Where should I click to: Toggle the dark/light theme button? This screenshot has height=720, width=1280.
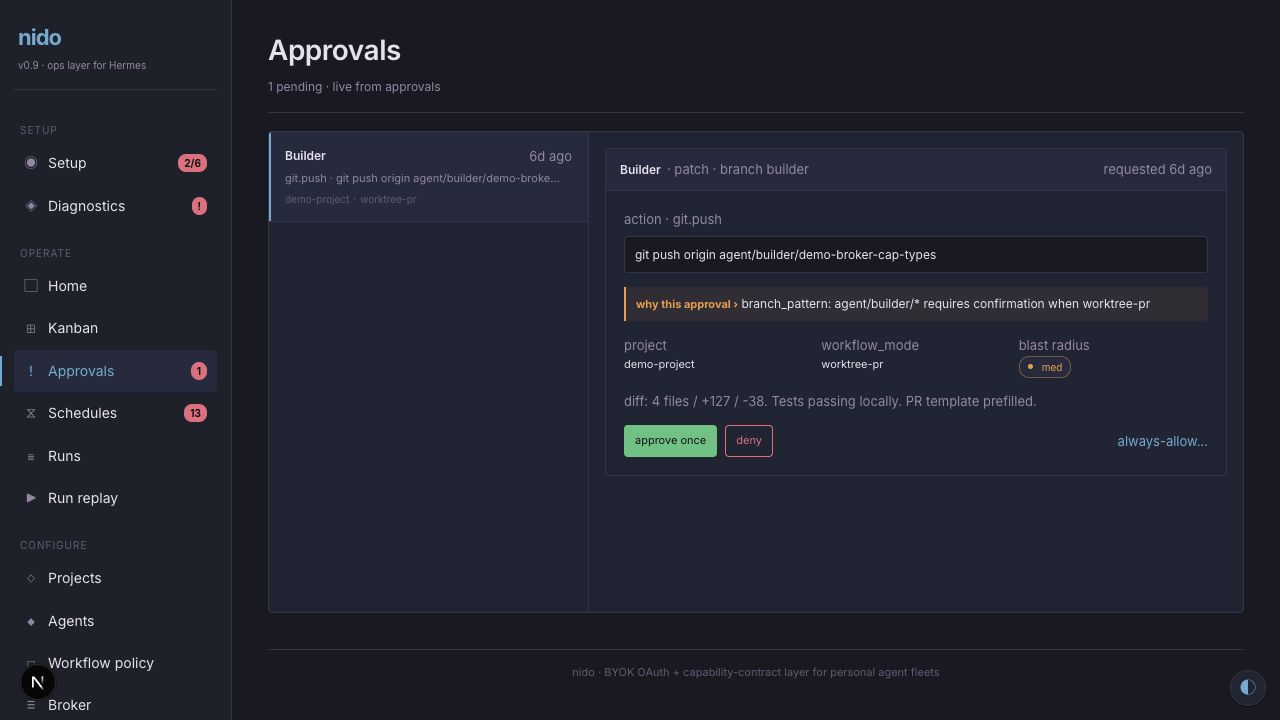pos(1247,687)
